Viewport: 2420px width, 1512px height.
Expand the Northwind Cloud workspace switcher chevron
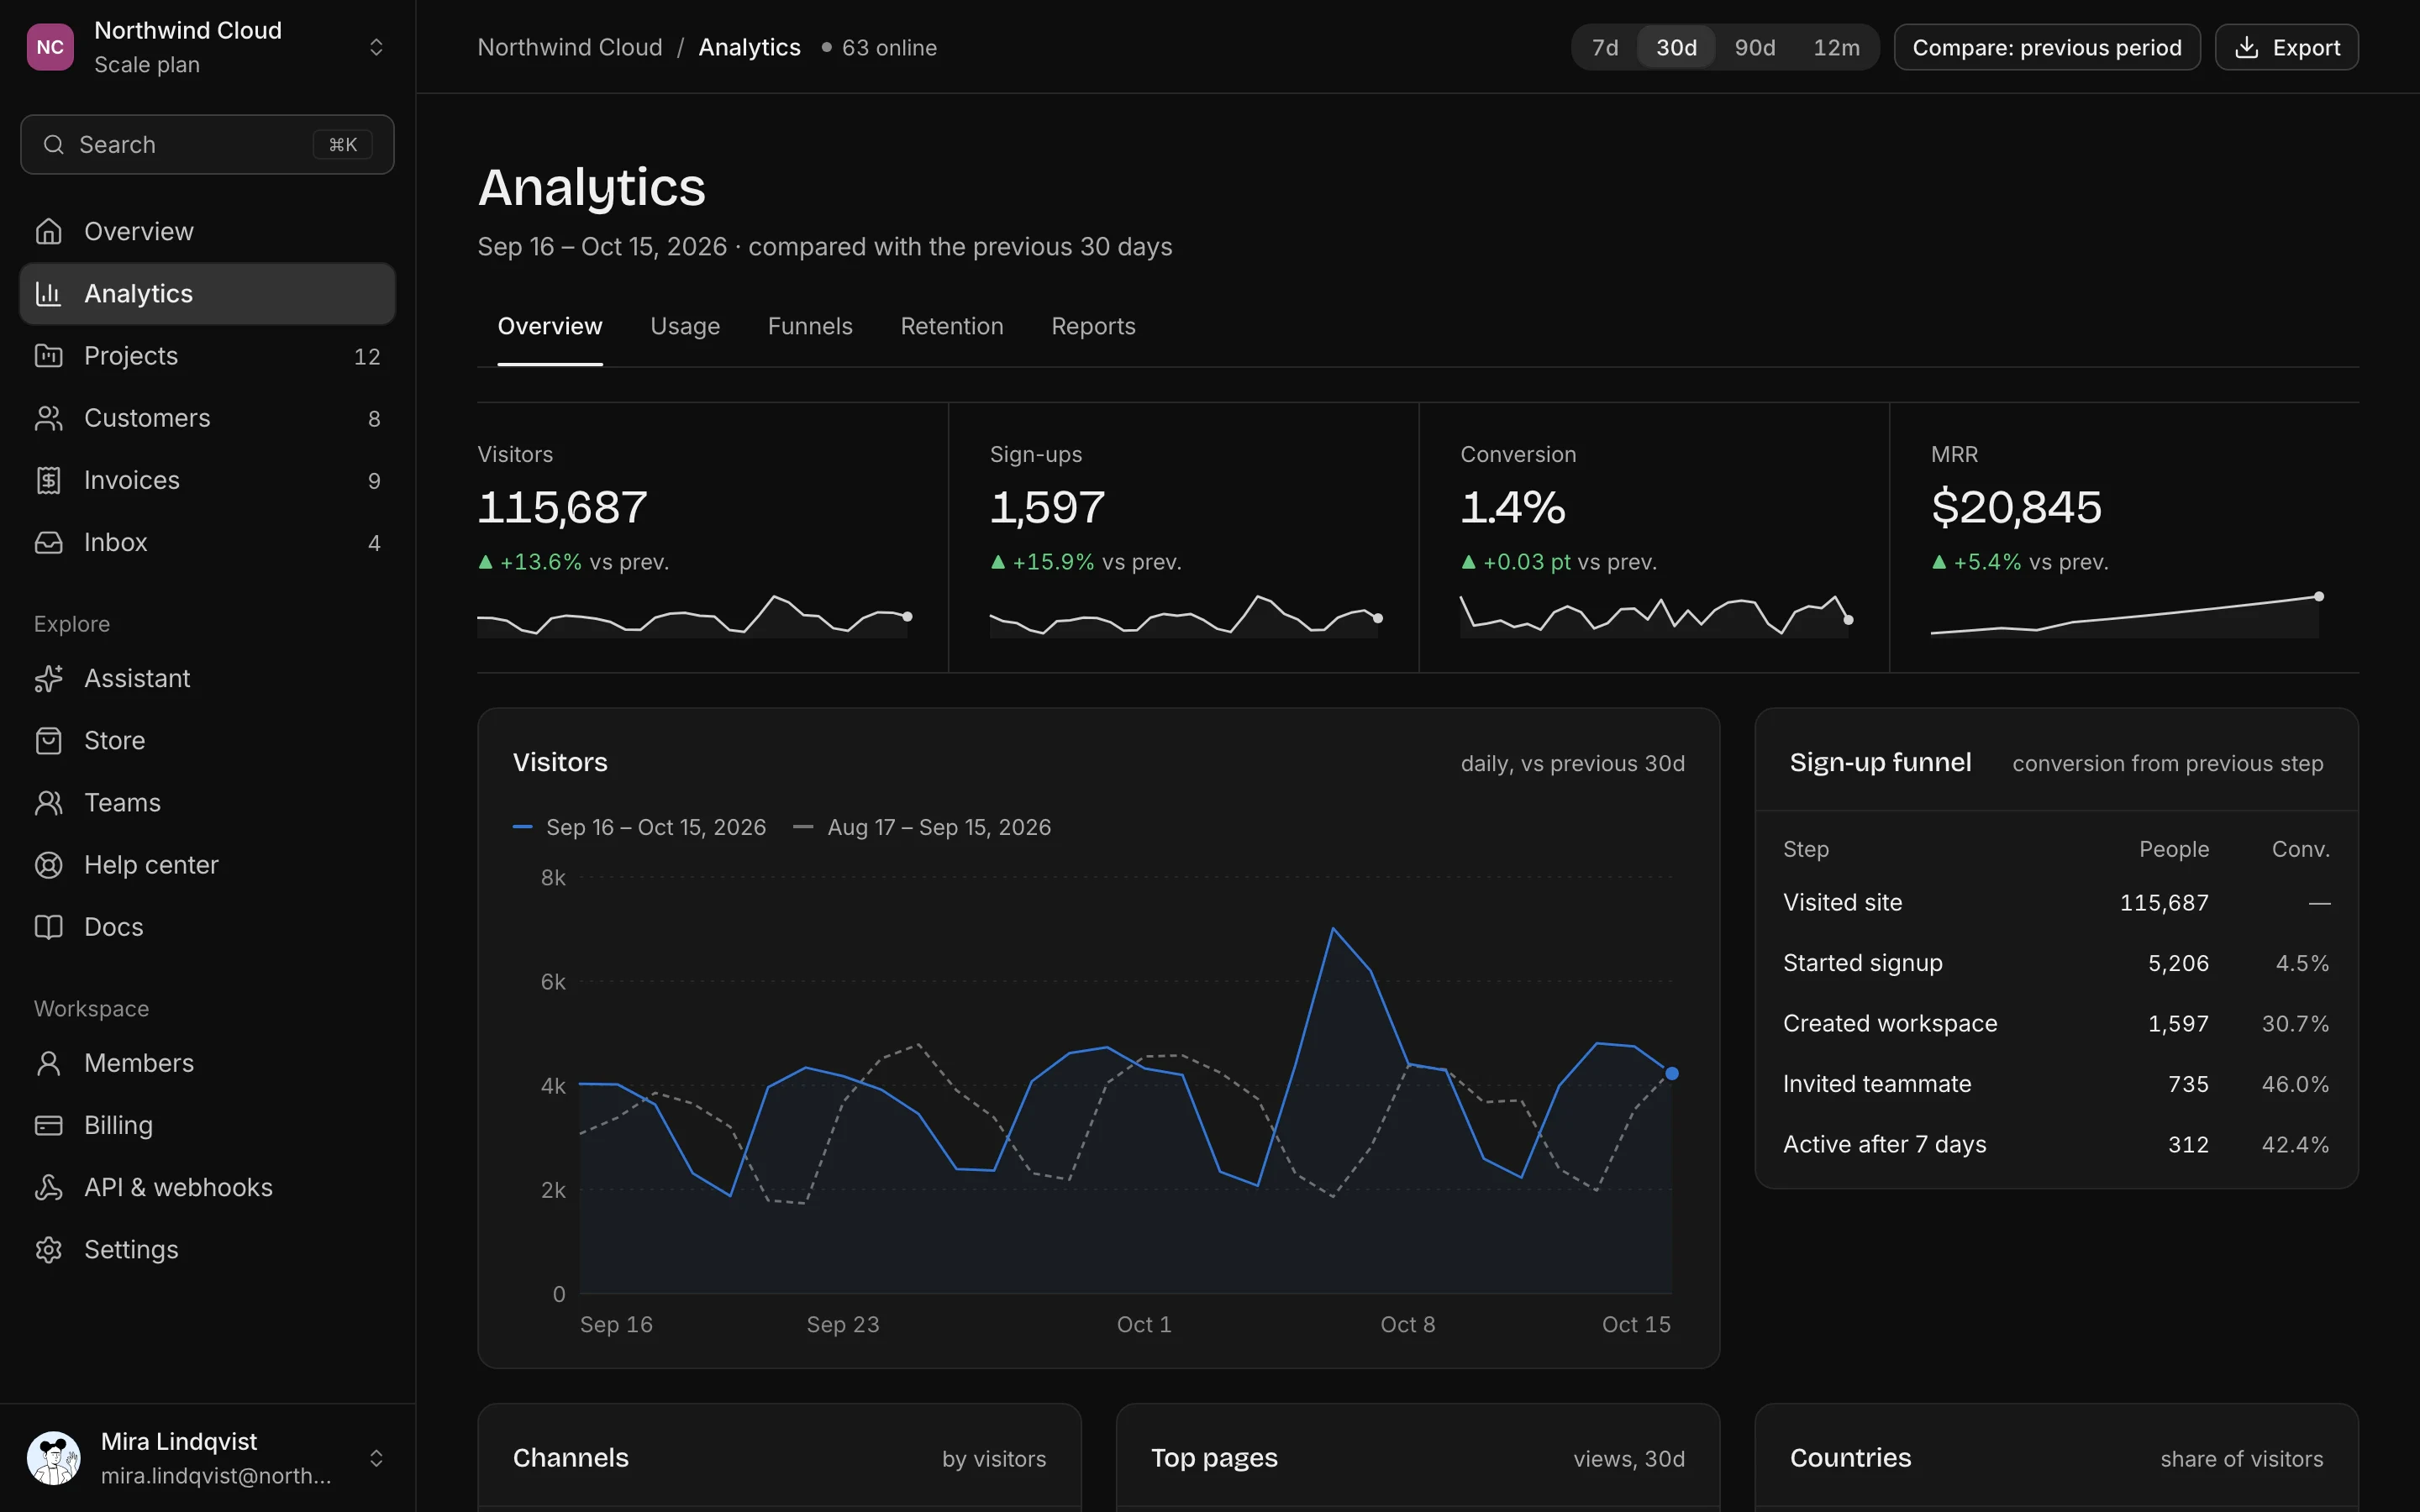pos(376,47)
